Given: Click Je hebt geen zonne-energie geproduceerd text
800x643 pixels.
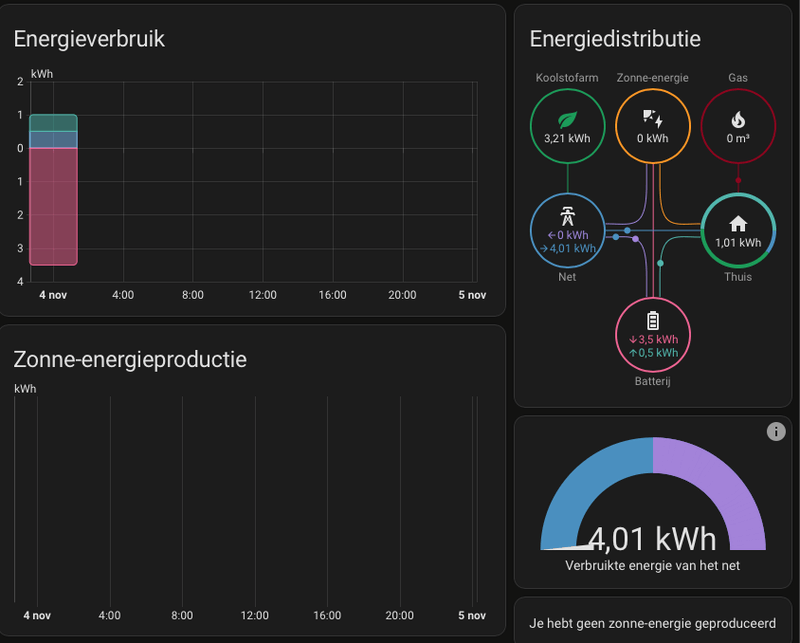Looking at the screenshot, I should [x=653, y=624].
